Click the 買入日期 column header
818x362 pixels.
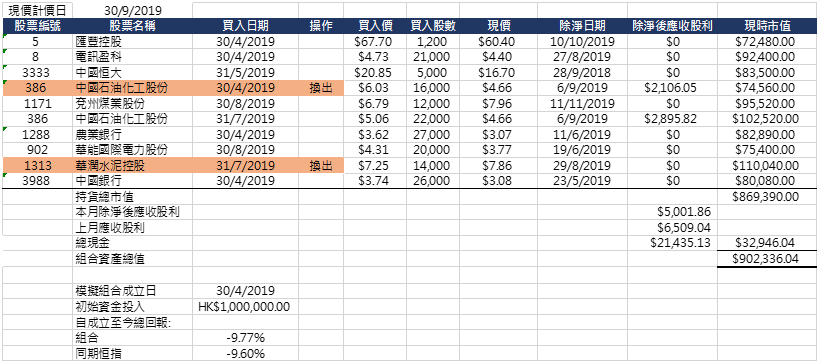(x=245, y=26)
